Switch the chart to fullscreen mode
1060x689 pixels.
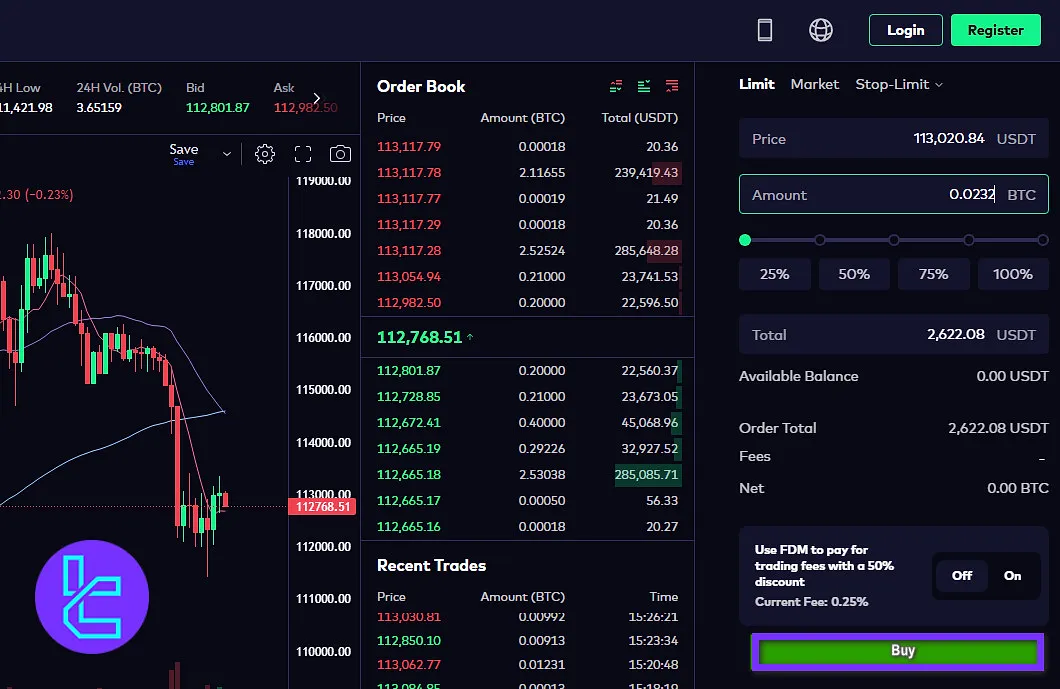[303, 154]
